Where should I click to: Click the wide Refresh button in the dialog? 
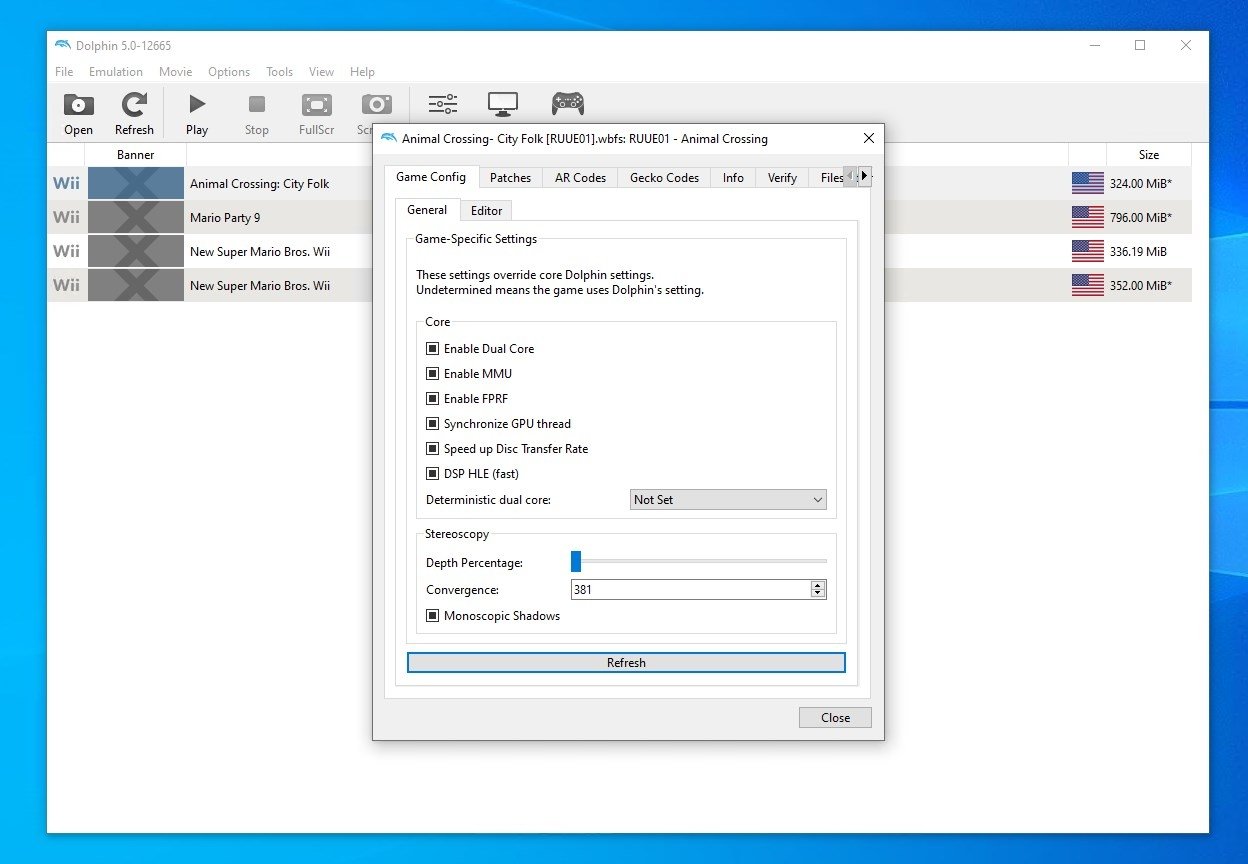tap(626, 663)
